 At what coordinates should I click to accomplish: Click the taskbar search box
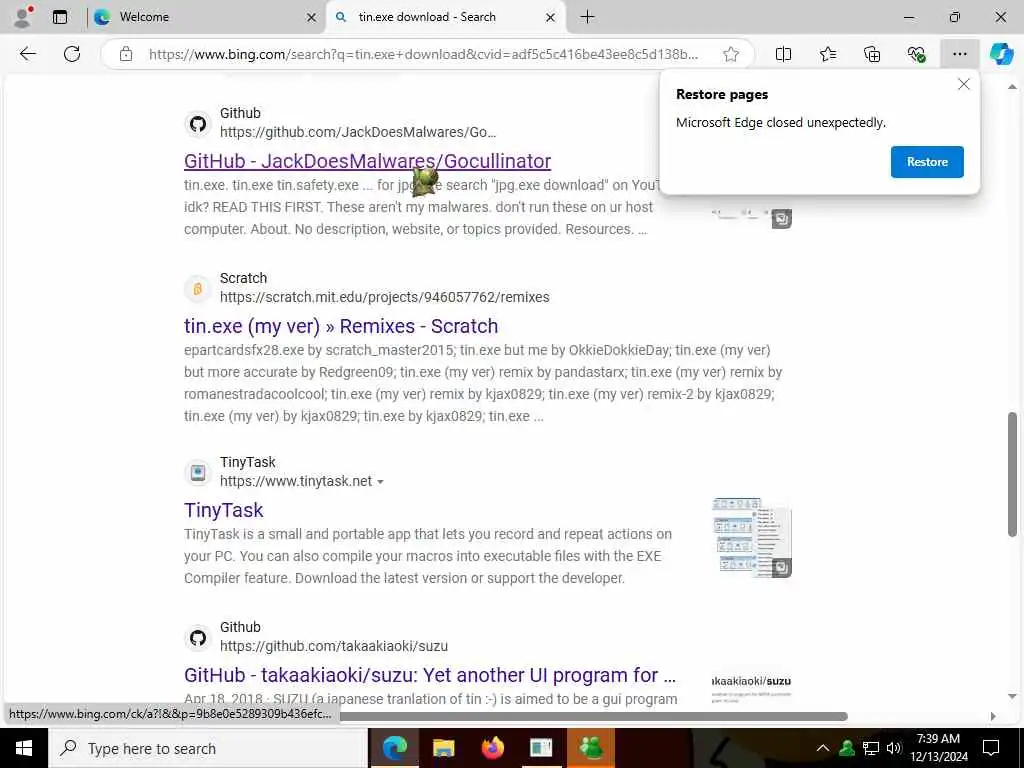(208, 748)
